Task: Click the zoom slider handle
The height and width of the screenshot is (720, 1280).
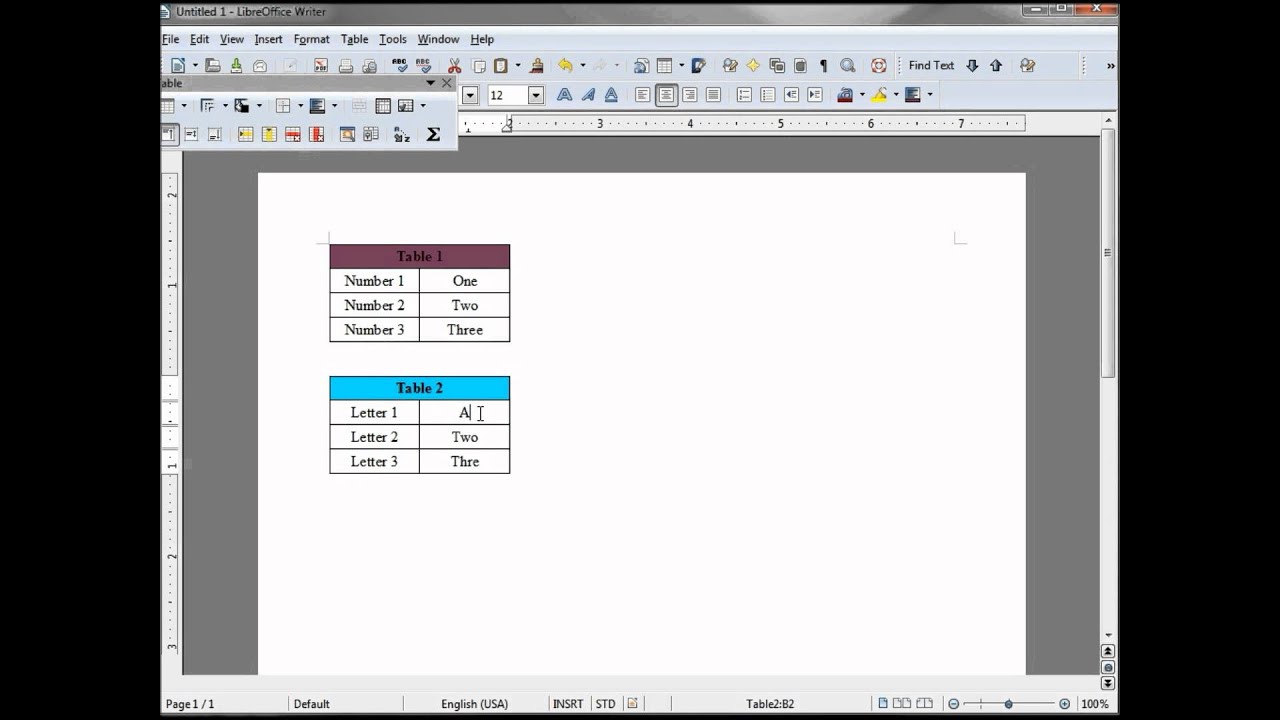Action: pyautogui.click(x=1008, y=704)
